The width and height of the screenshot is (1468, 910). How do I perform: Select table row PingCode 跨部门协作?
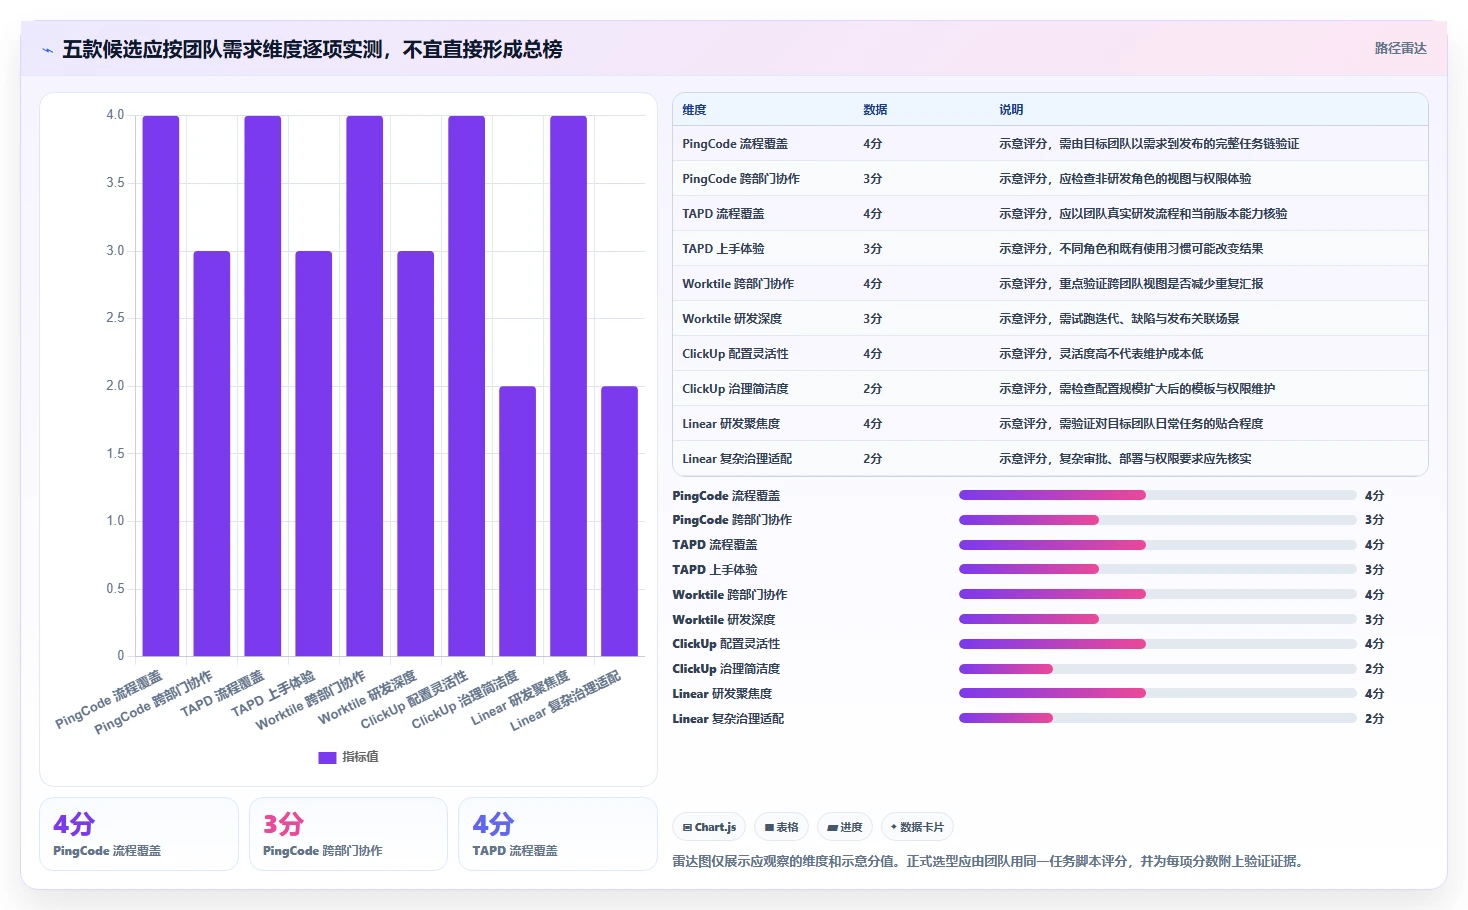[x=1050, y=179]
